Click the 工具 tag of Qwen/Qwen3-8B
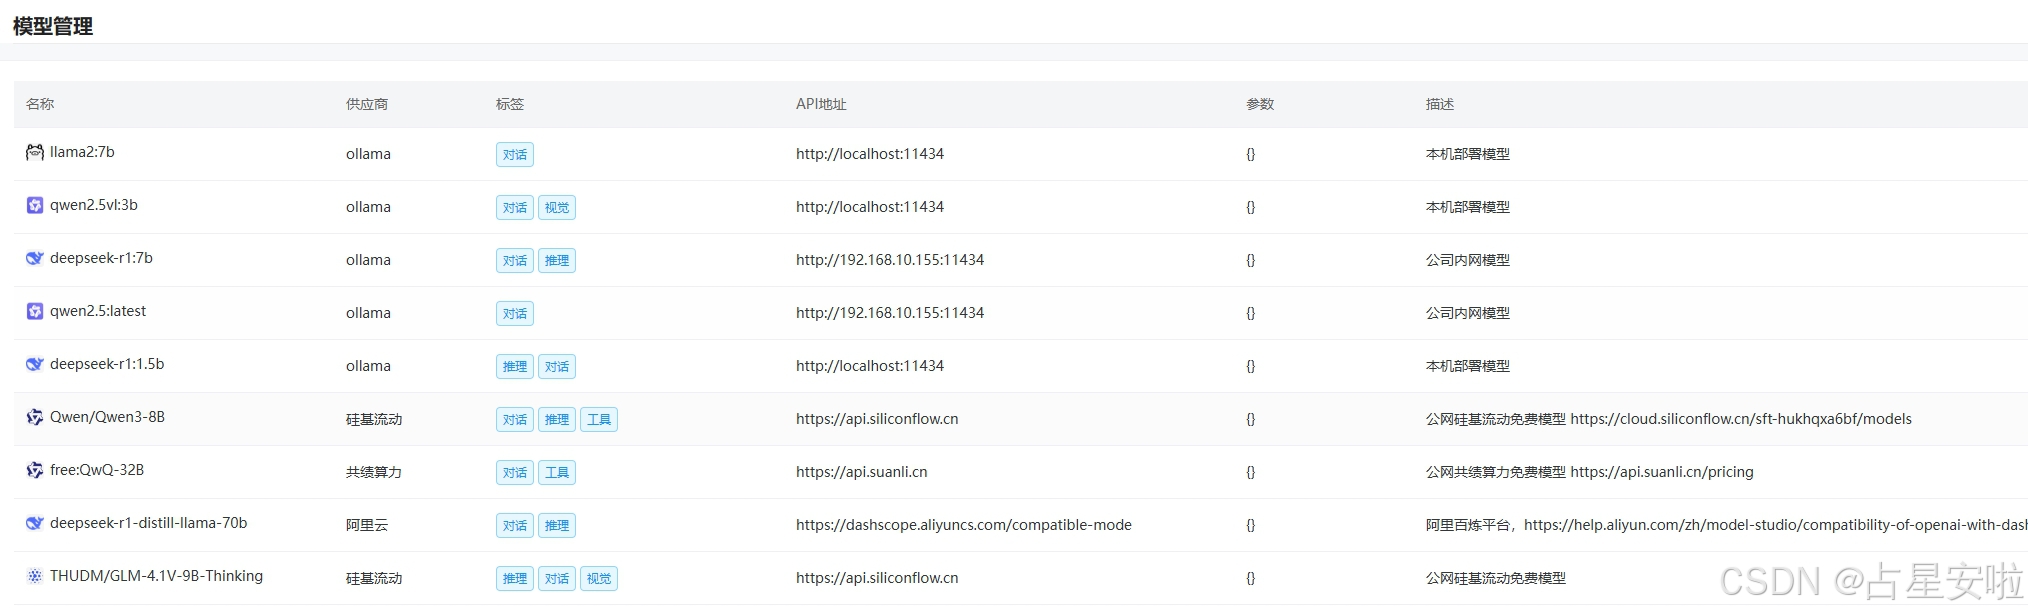Image resolution: width=2028 pixels, height=616 pixels. click(599, 419)
